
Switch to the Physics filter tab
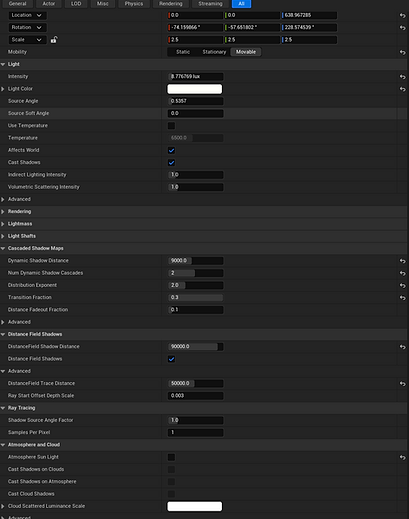134,4
